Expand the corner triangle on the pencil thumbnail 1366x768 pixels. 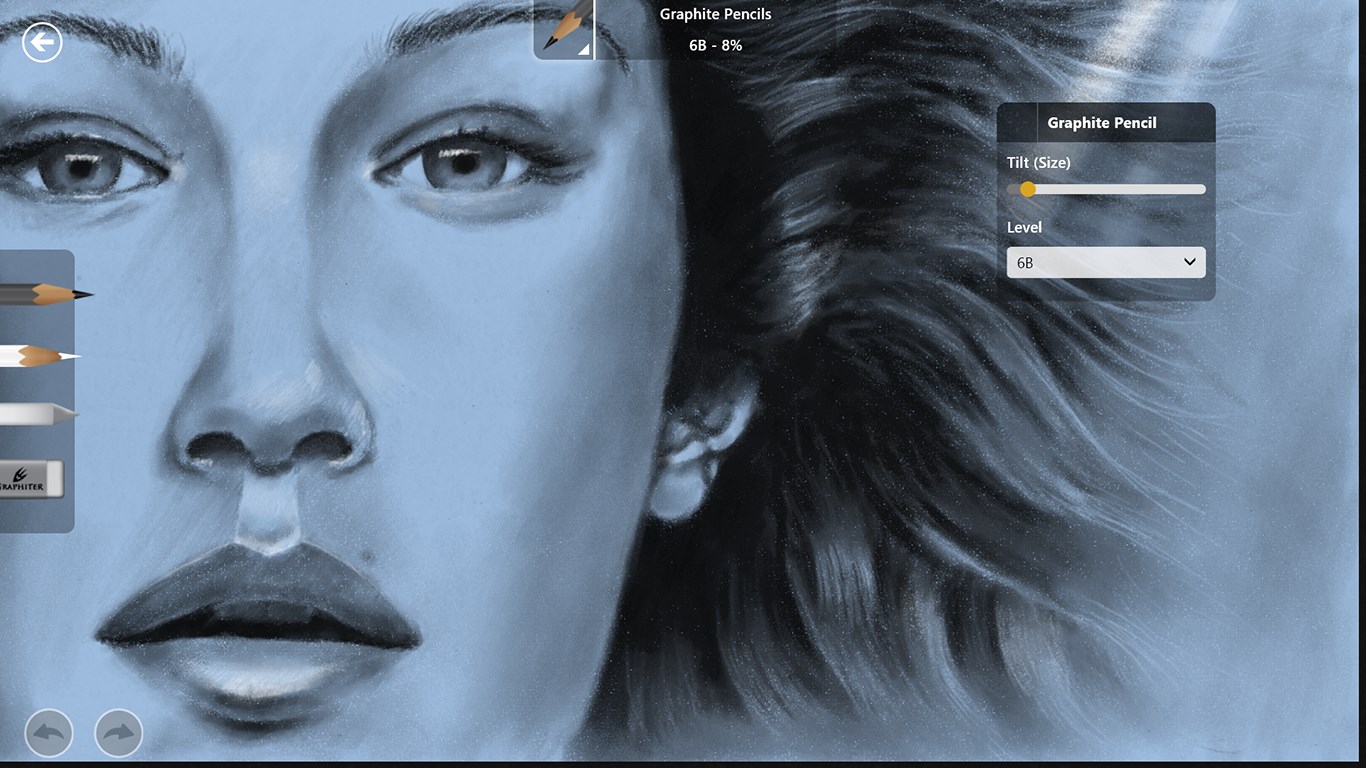pos(586,52)
